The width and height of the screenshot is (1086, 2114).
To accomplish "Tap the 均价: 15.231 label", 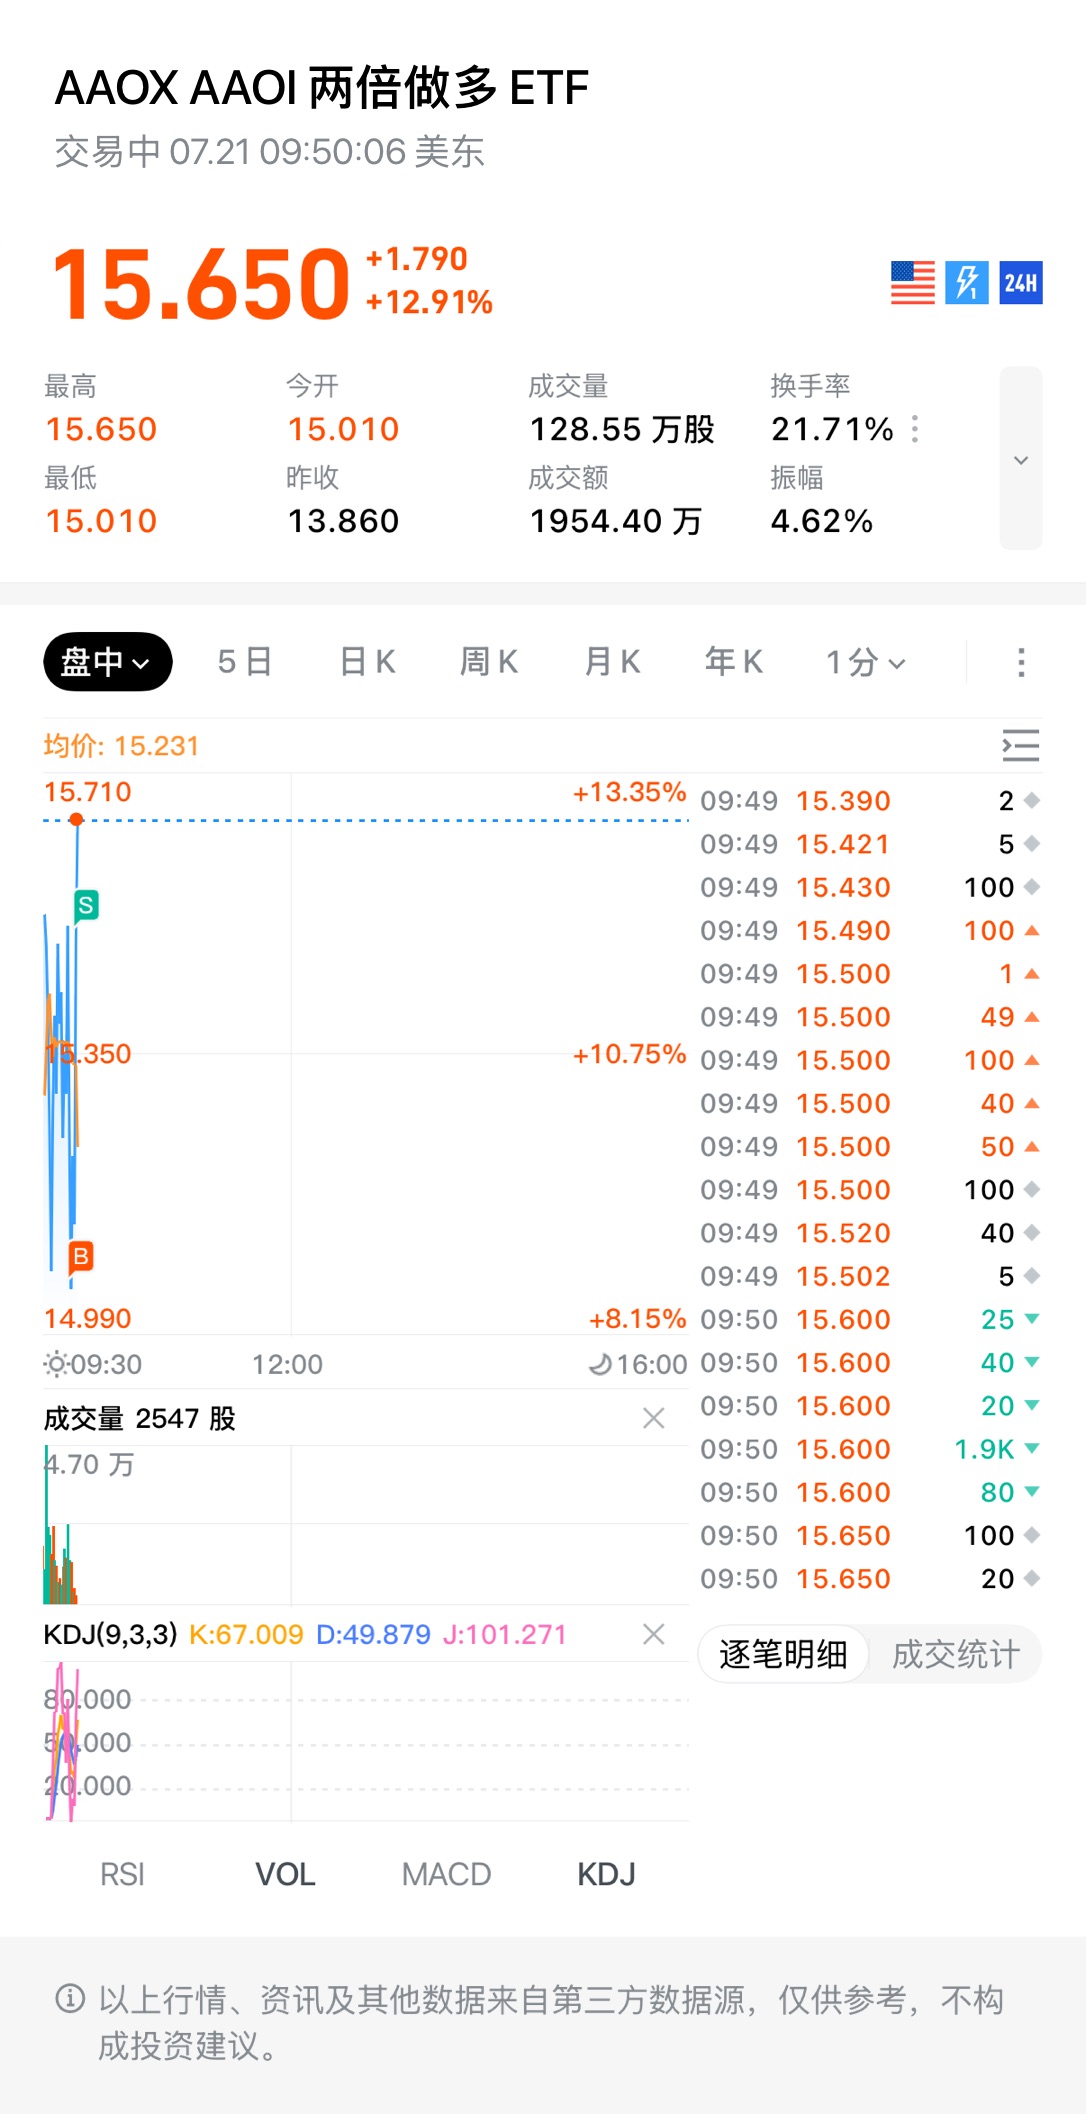I will point(121,746).
